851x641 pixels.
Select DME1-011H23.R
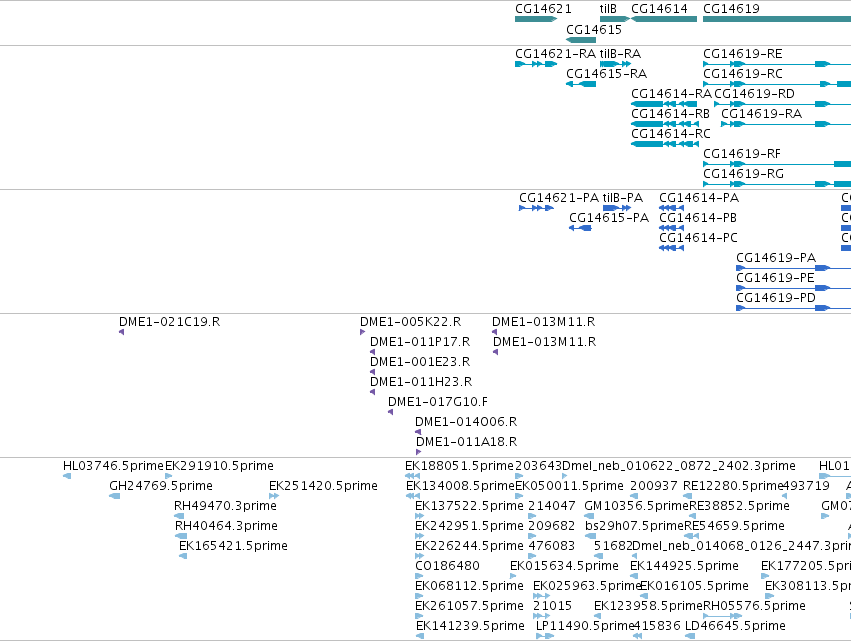pyautogui.click(x=372, y=392)
